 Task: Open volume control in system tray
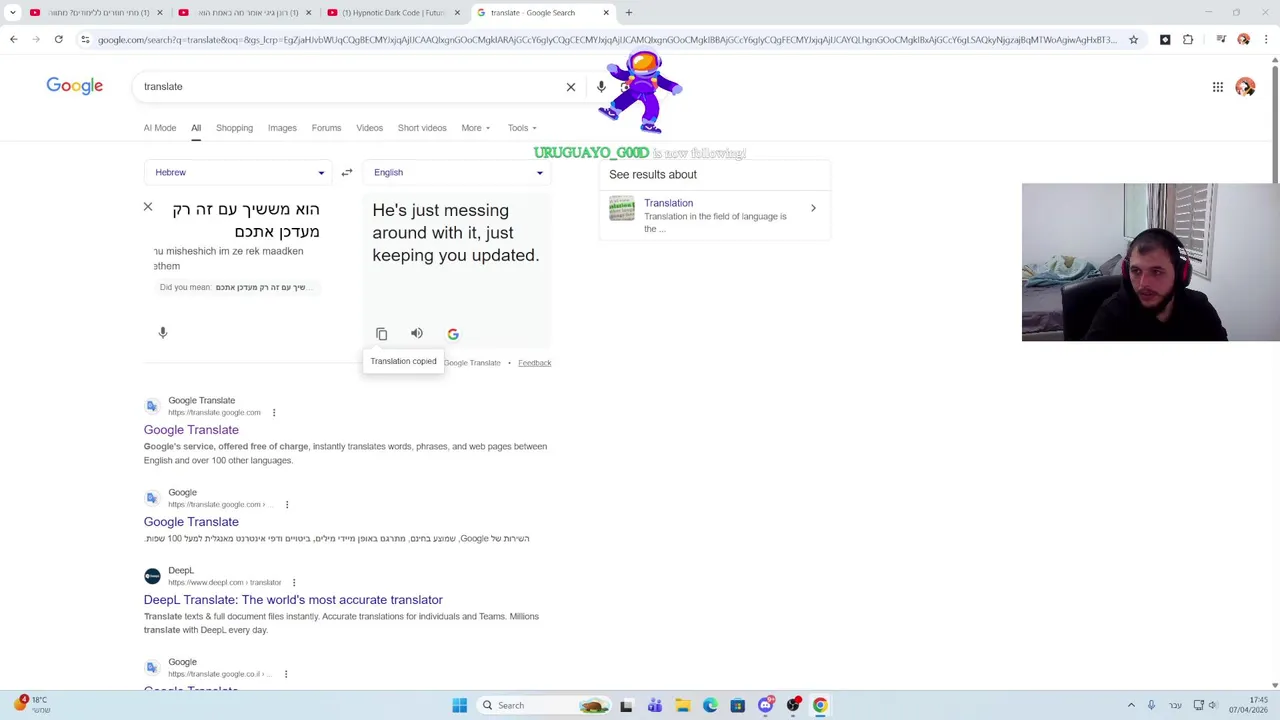[x=1213, y=705]
